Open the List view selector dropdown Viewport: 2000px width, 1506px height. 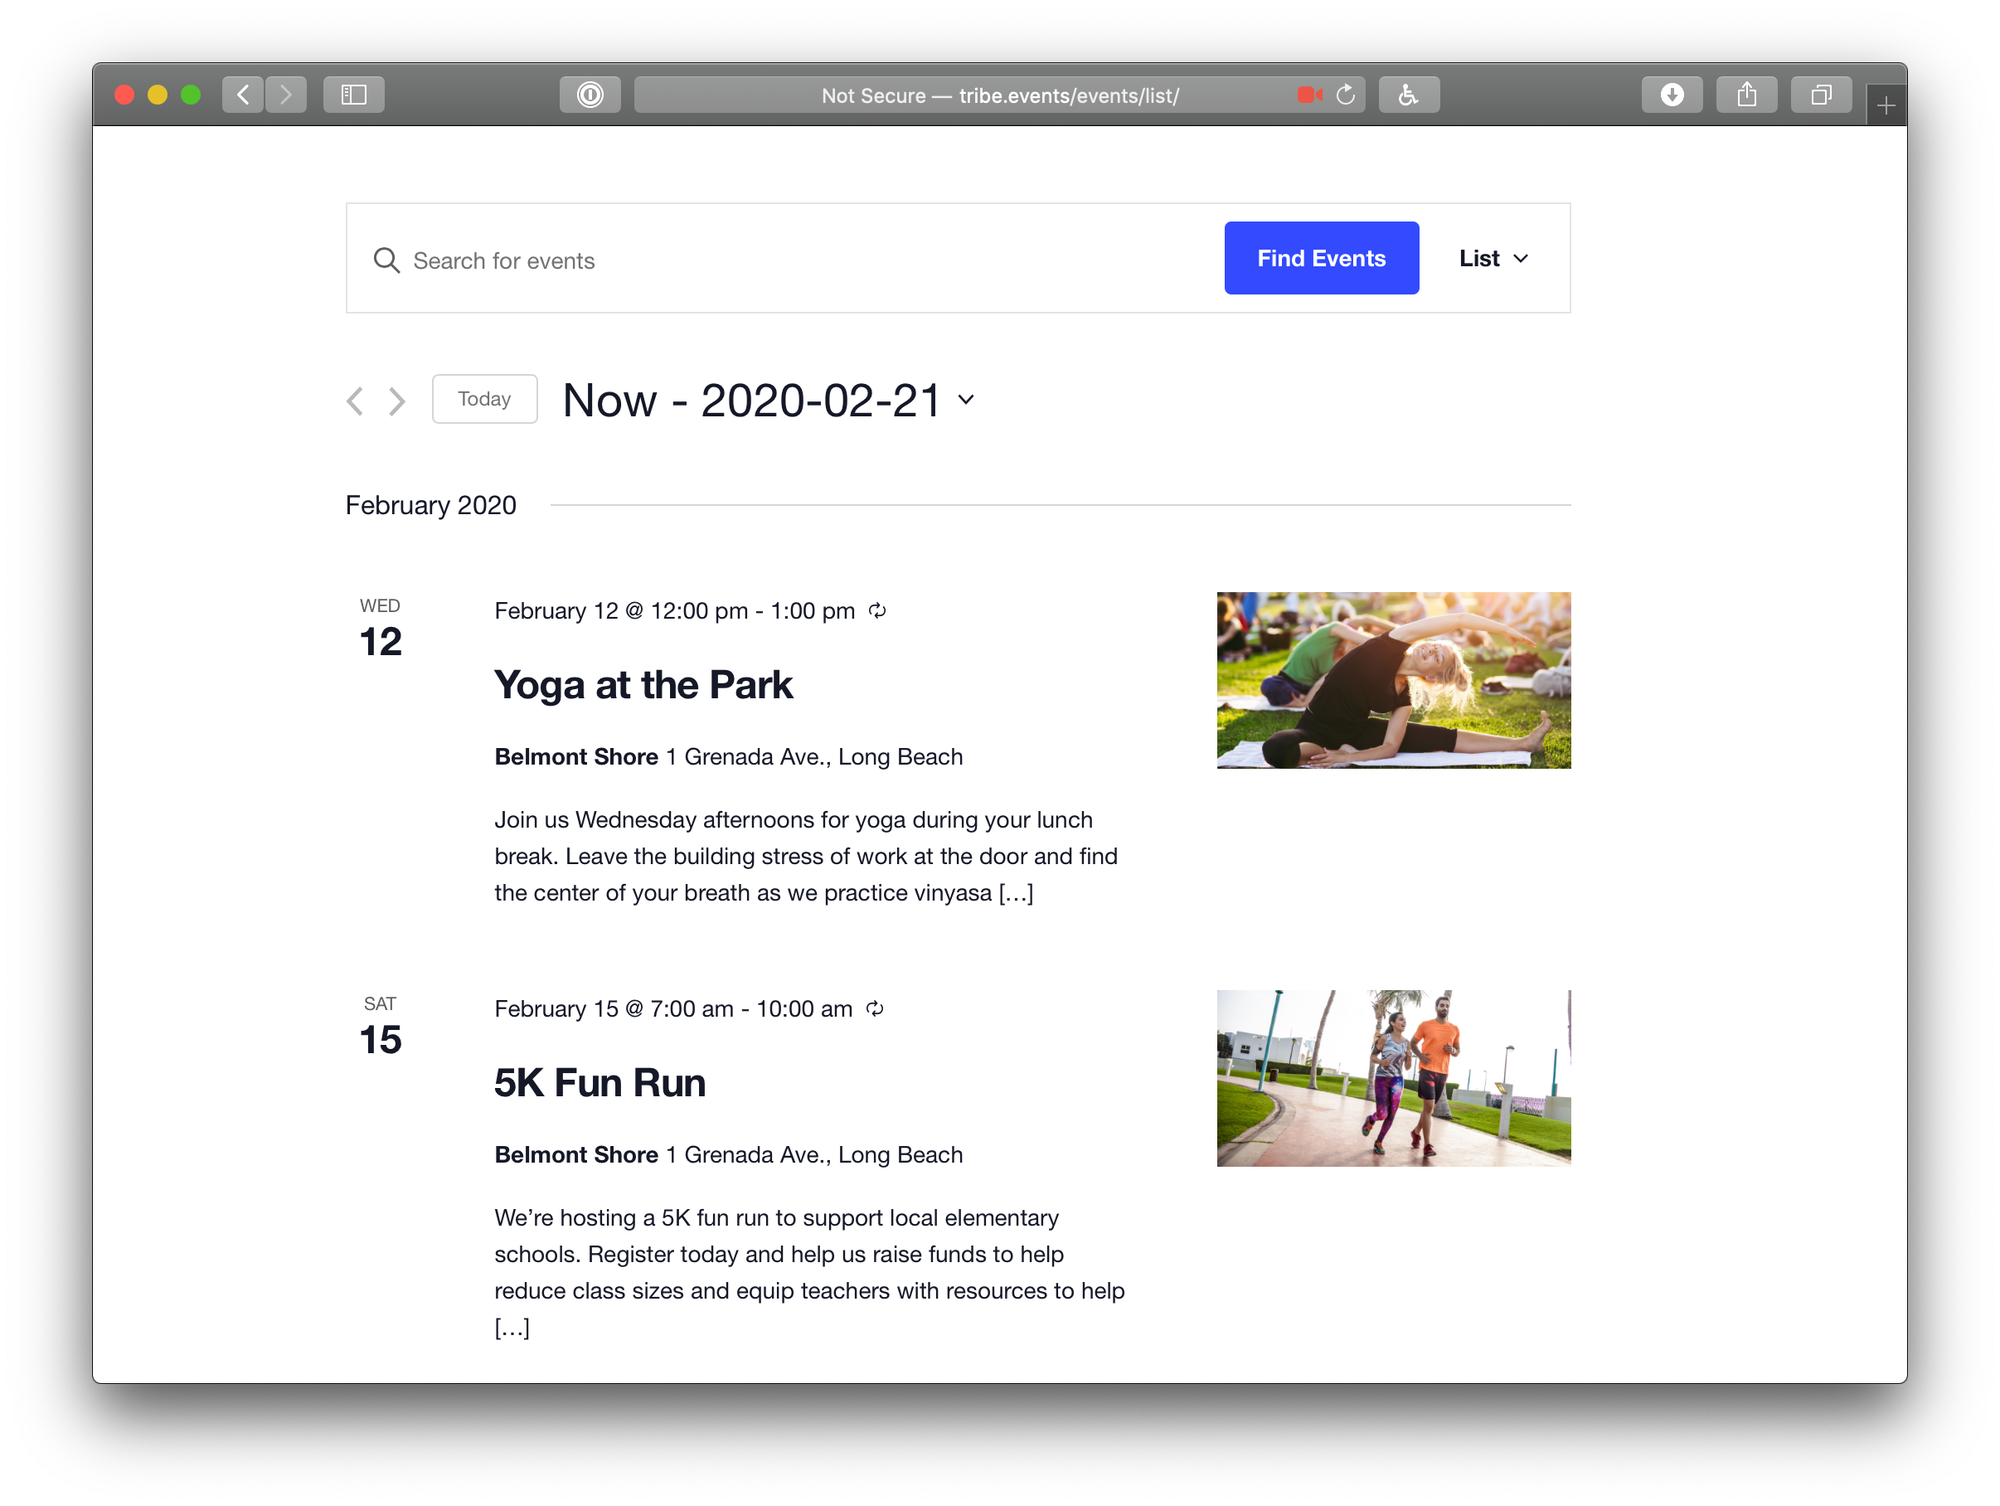pyautogui.click(x=1493, y=258)
